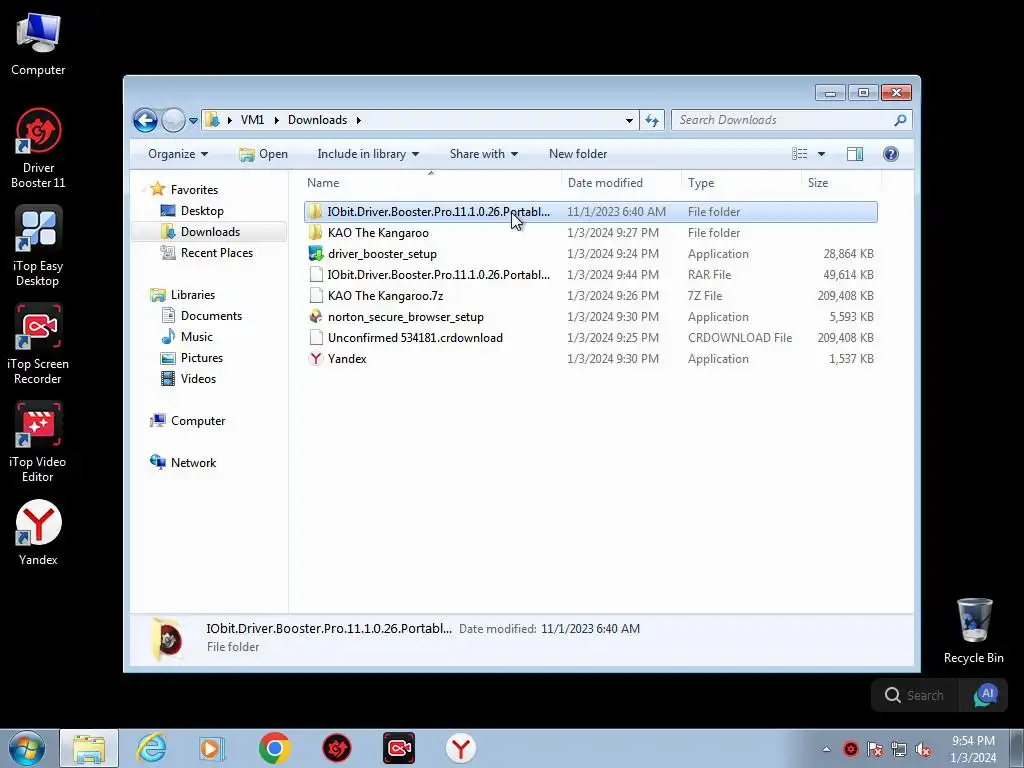
Task: Expand path arrow after Downloads
Action: click(x=359, y=120)
